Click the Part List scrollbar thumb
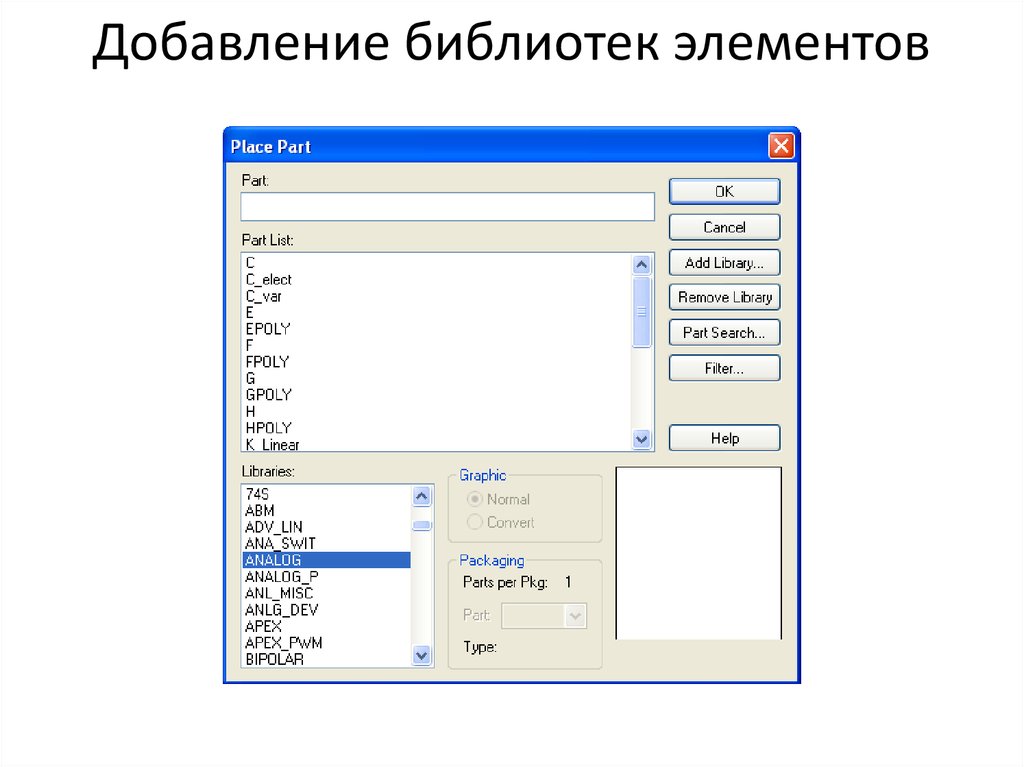The height and width of the screenshot is (767, 1024). click(641, 310)
